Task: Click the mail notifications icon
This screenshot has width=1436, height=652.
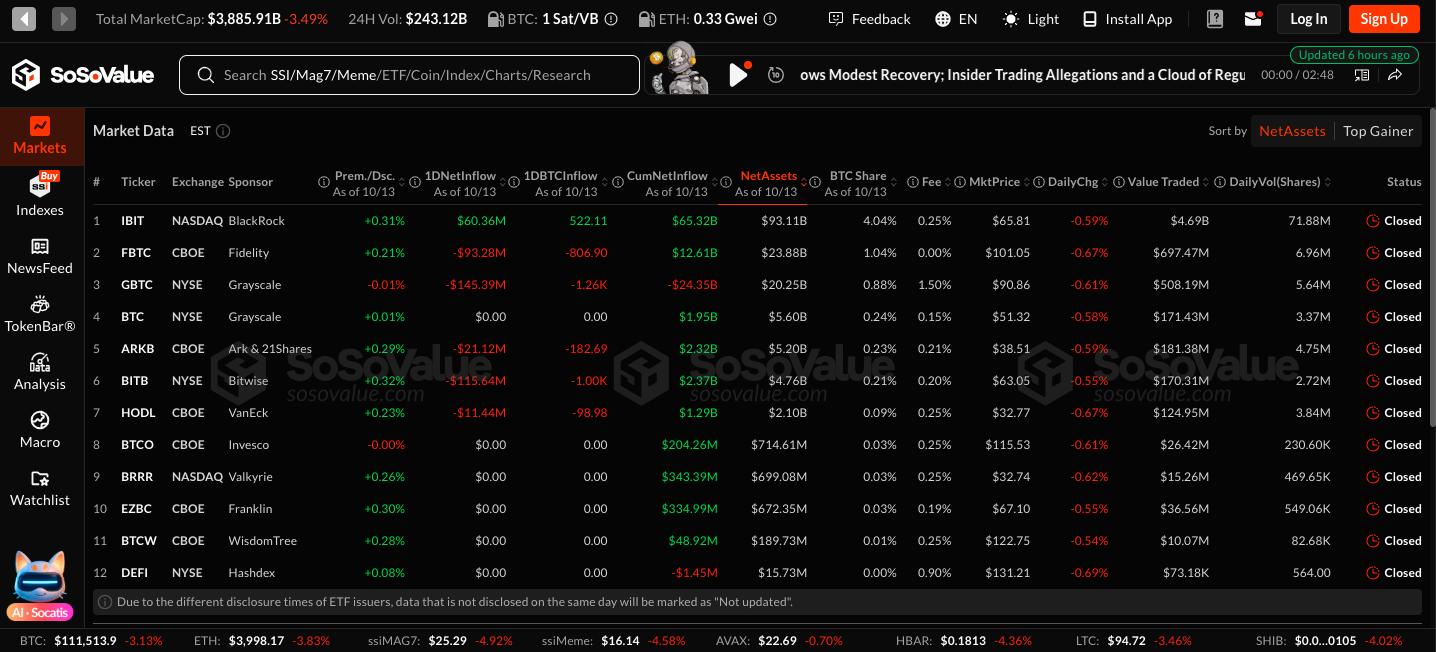Action: click(x=1252, y=19)
